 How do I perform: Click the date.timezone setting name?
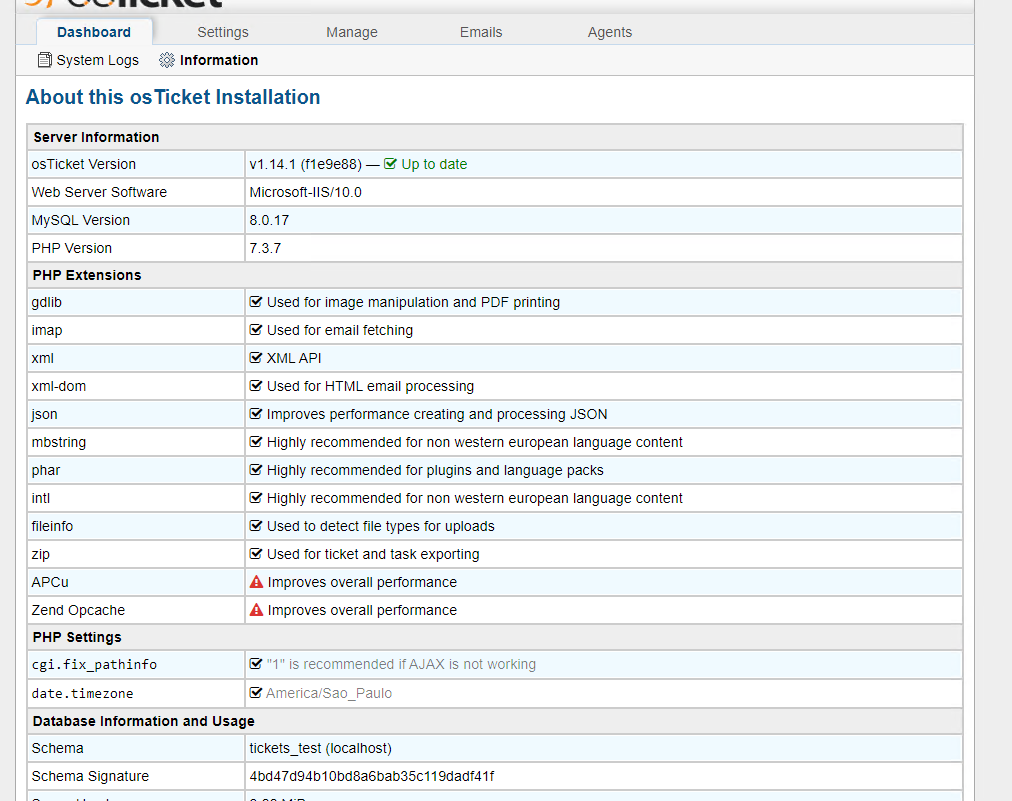point(83,693)
